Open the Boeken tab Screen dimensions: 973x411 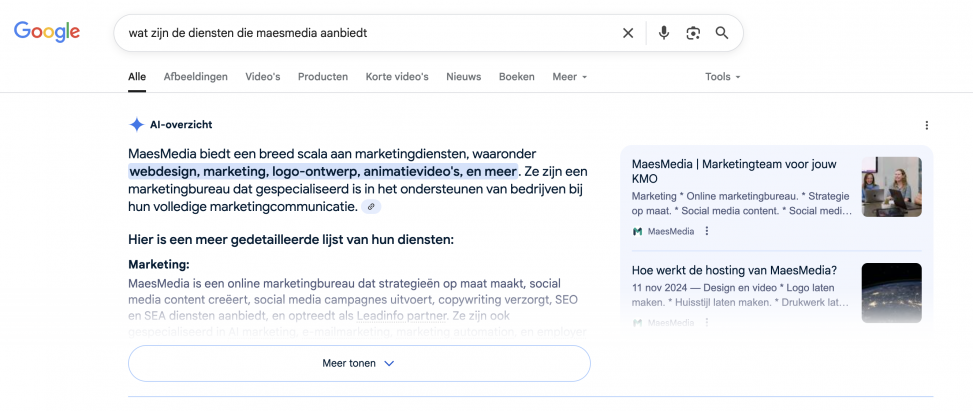coord(516,77)
